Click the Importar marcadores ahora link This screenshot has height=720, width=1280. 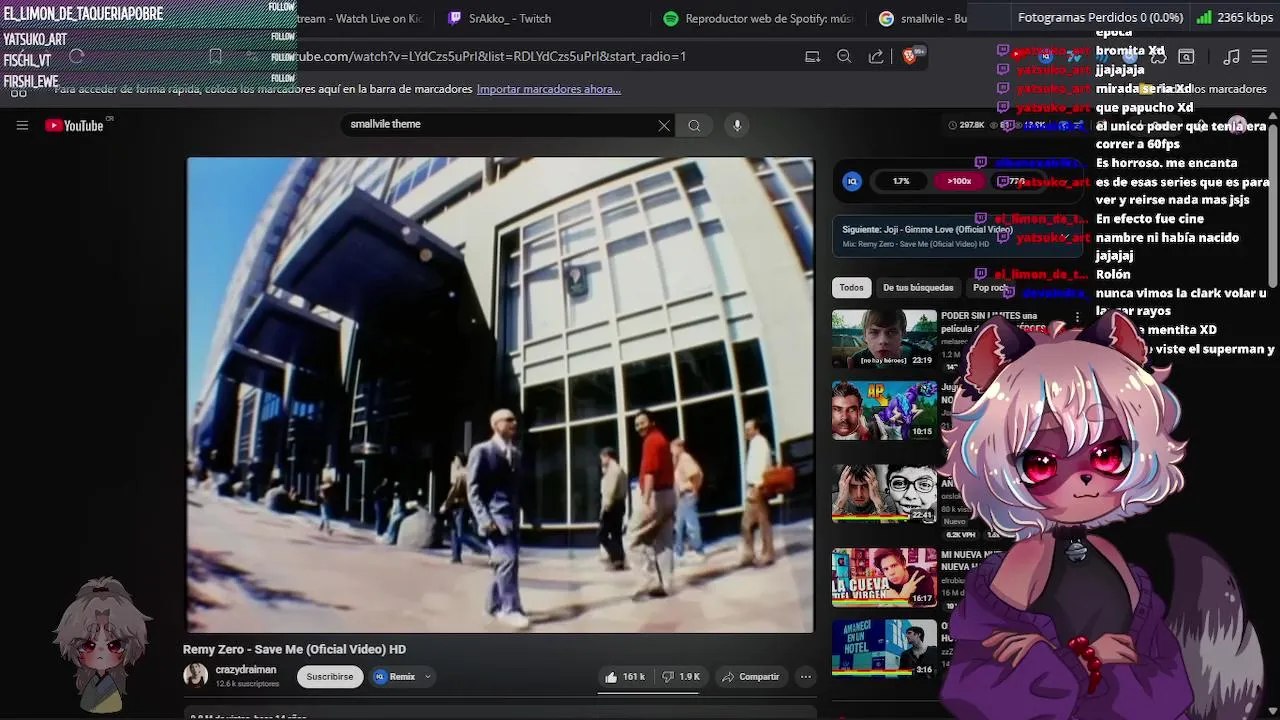549,89
